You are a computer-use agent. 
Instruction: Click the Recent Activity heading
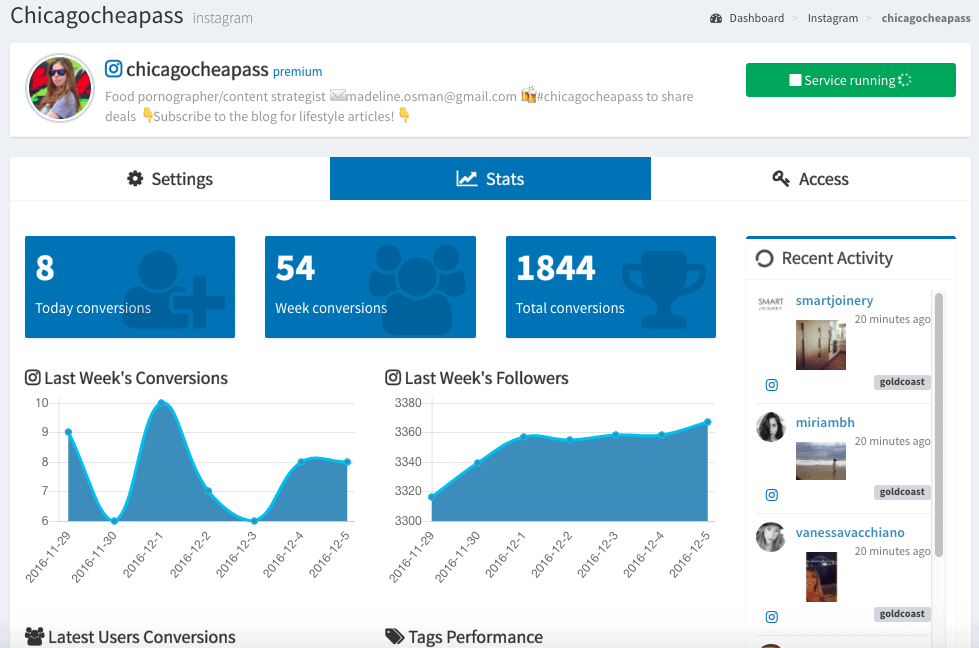tap(837, 258)
